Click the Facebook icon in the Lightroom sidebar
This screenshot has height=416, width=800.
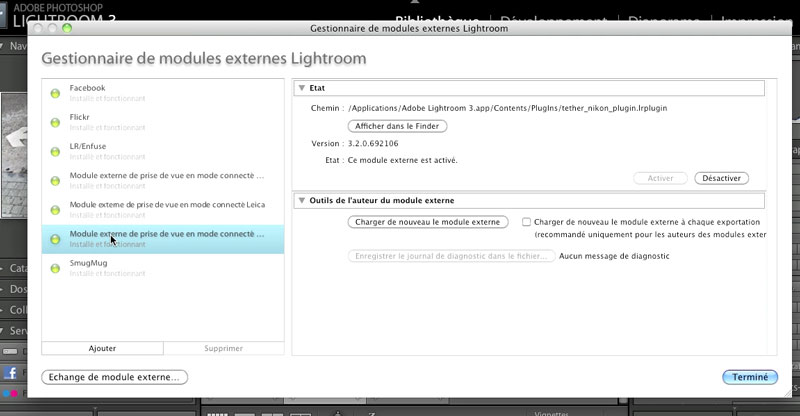pyautogui.click(x=10, y=373)
